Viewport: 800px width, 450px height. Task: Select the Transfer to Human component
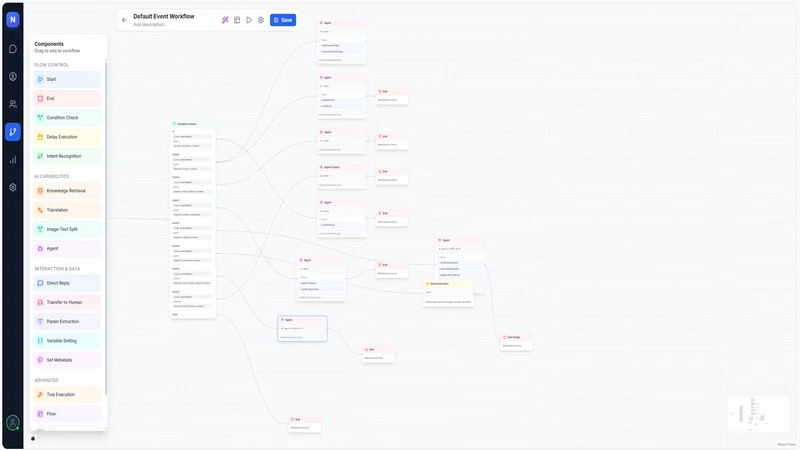(67, 302)
